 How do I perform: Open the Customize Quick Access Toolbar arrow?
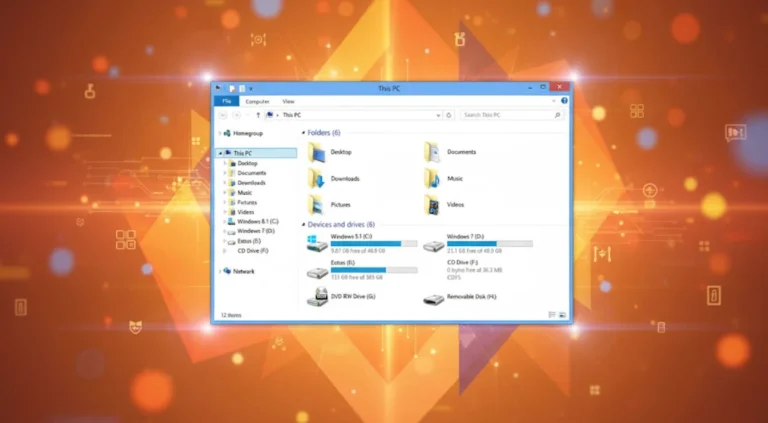tap(250, 89)
